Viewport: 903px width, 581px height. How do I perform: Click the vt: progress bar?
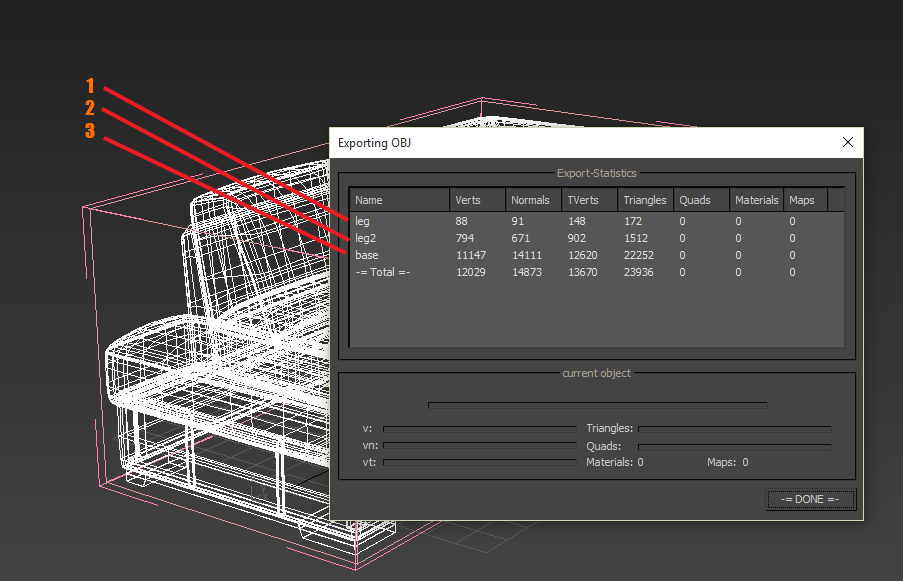click(x=479, y=462)
